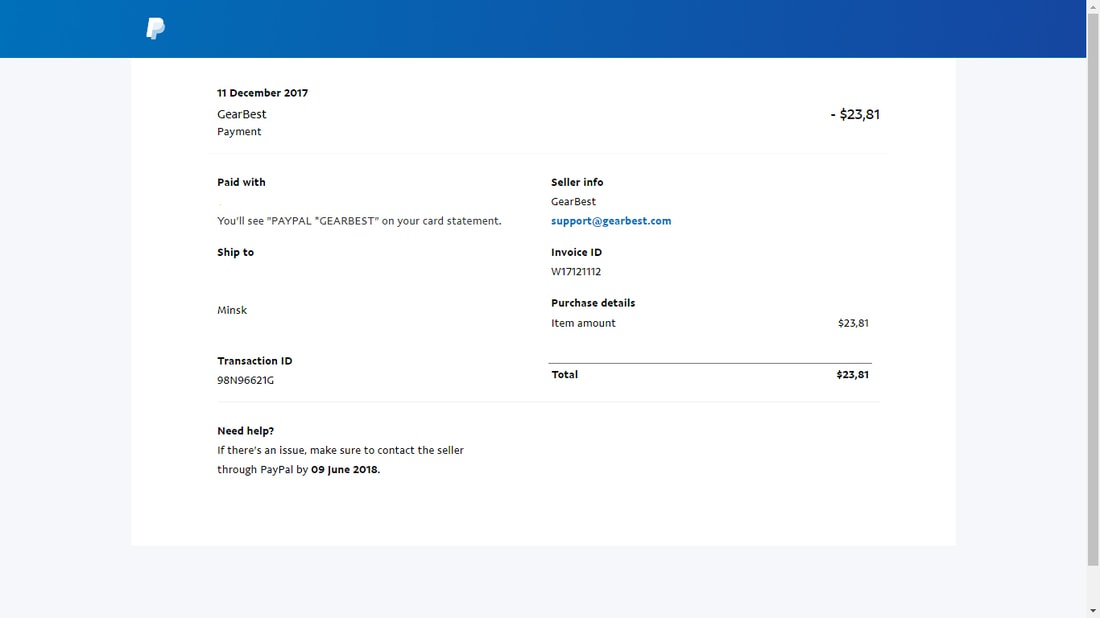Click the Transaction ID heading
The height and width of the screenshot is (618, 1100).
coord(255,361)
